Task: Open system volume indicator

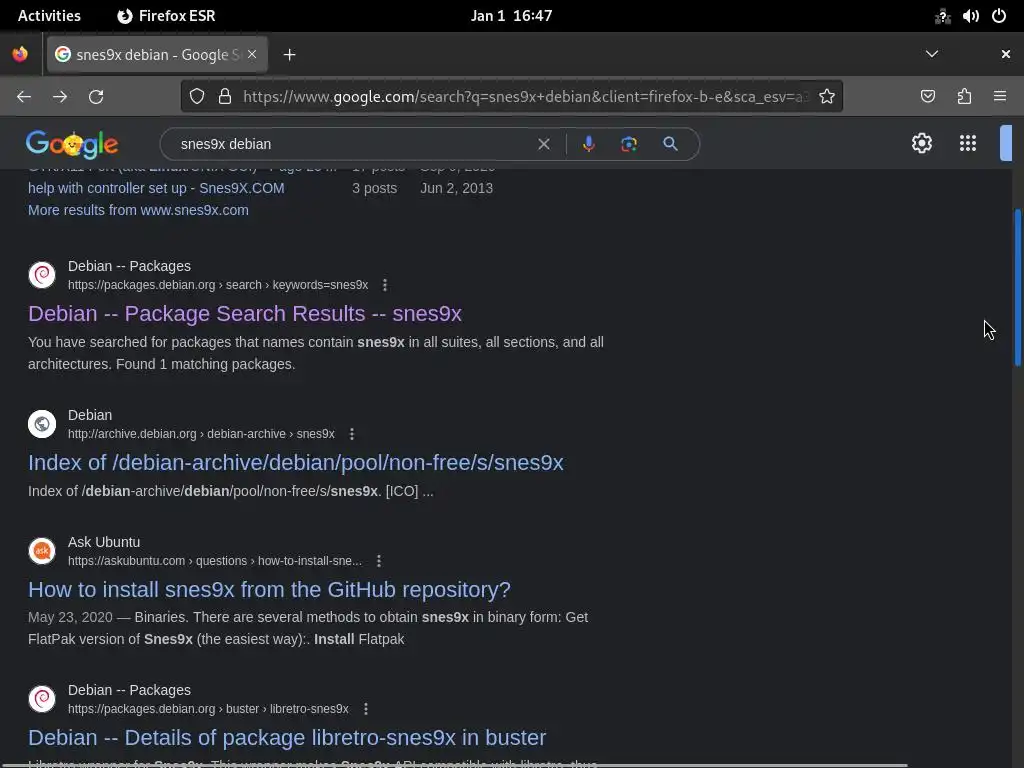Action: point(970,16)
